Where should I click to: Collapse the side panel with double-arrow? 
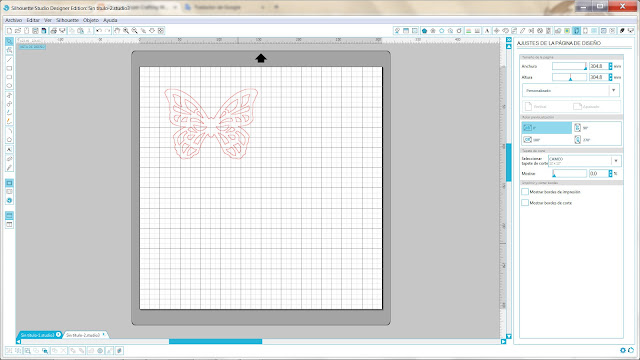509,40
